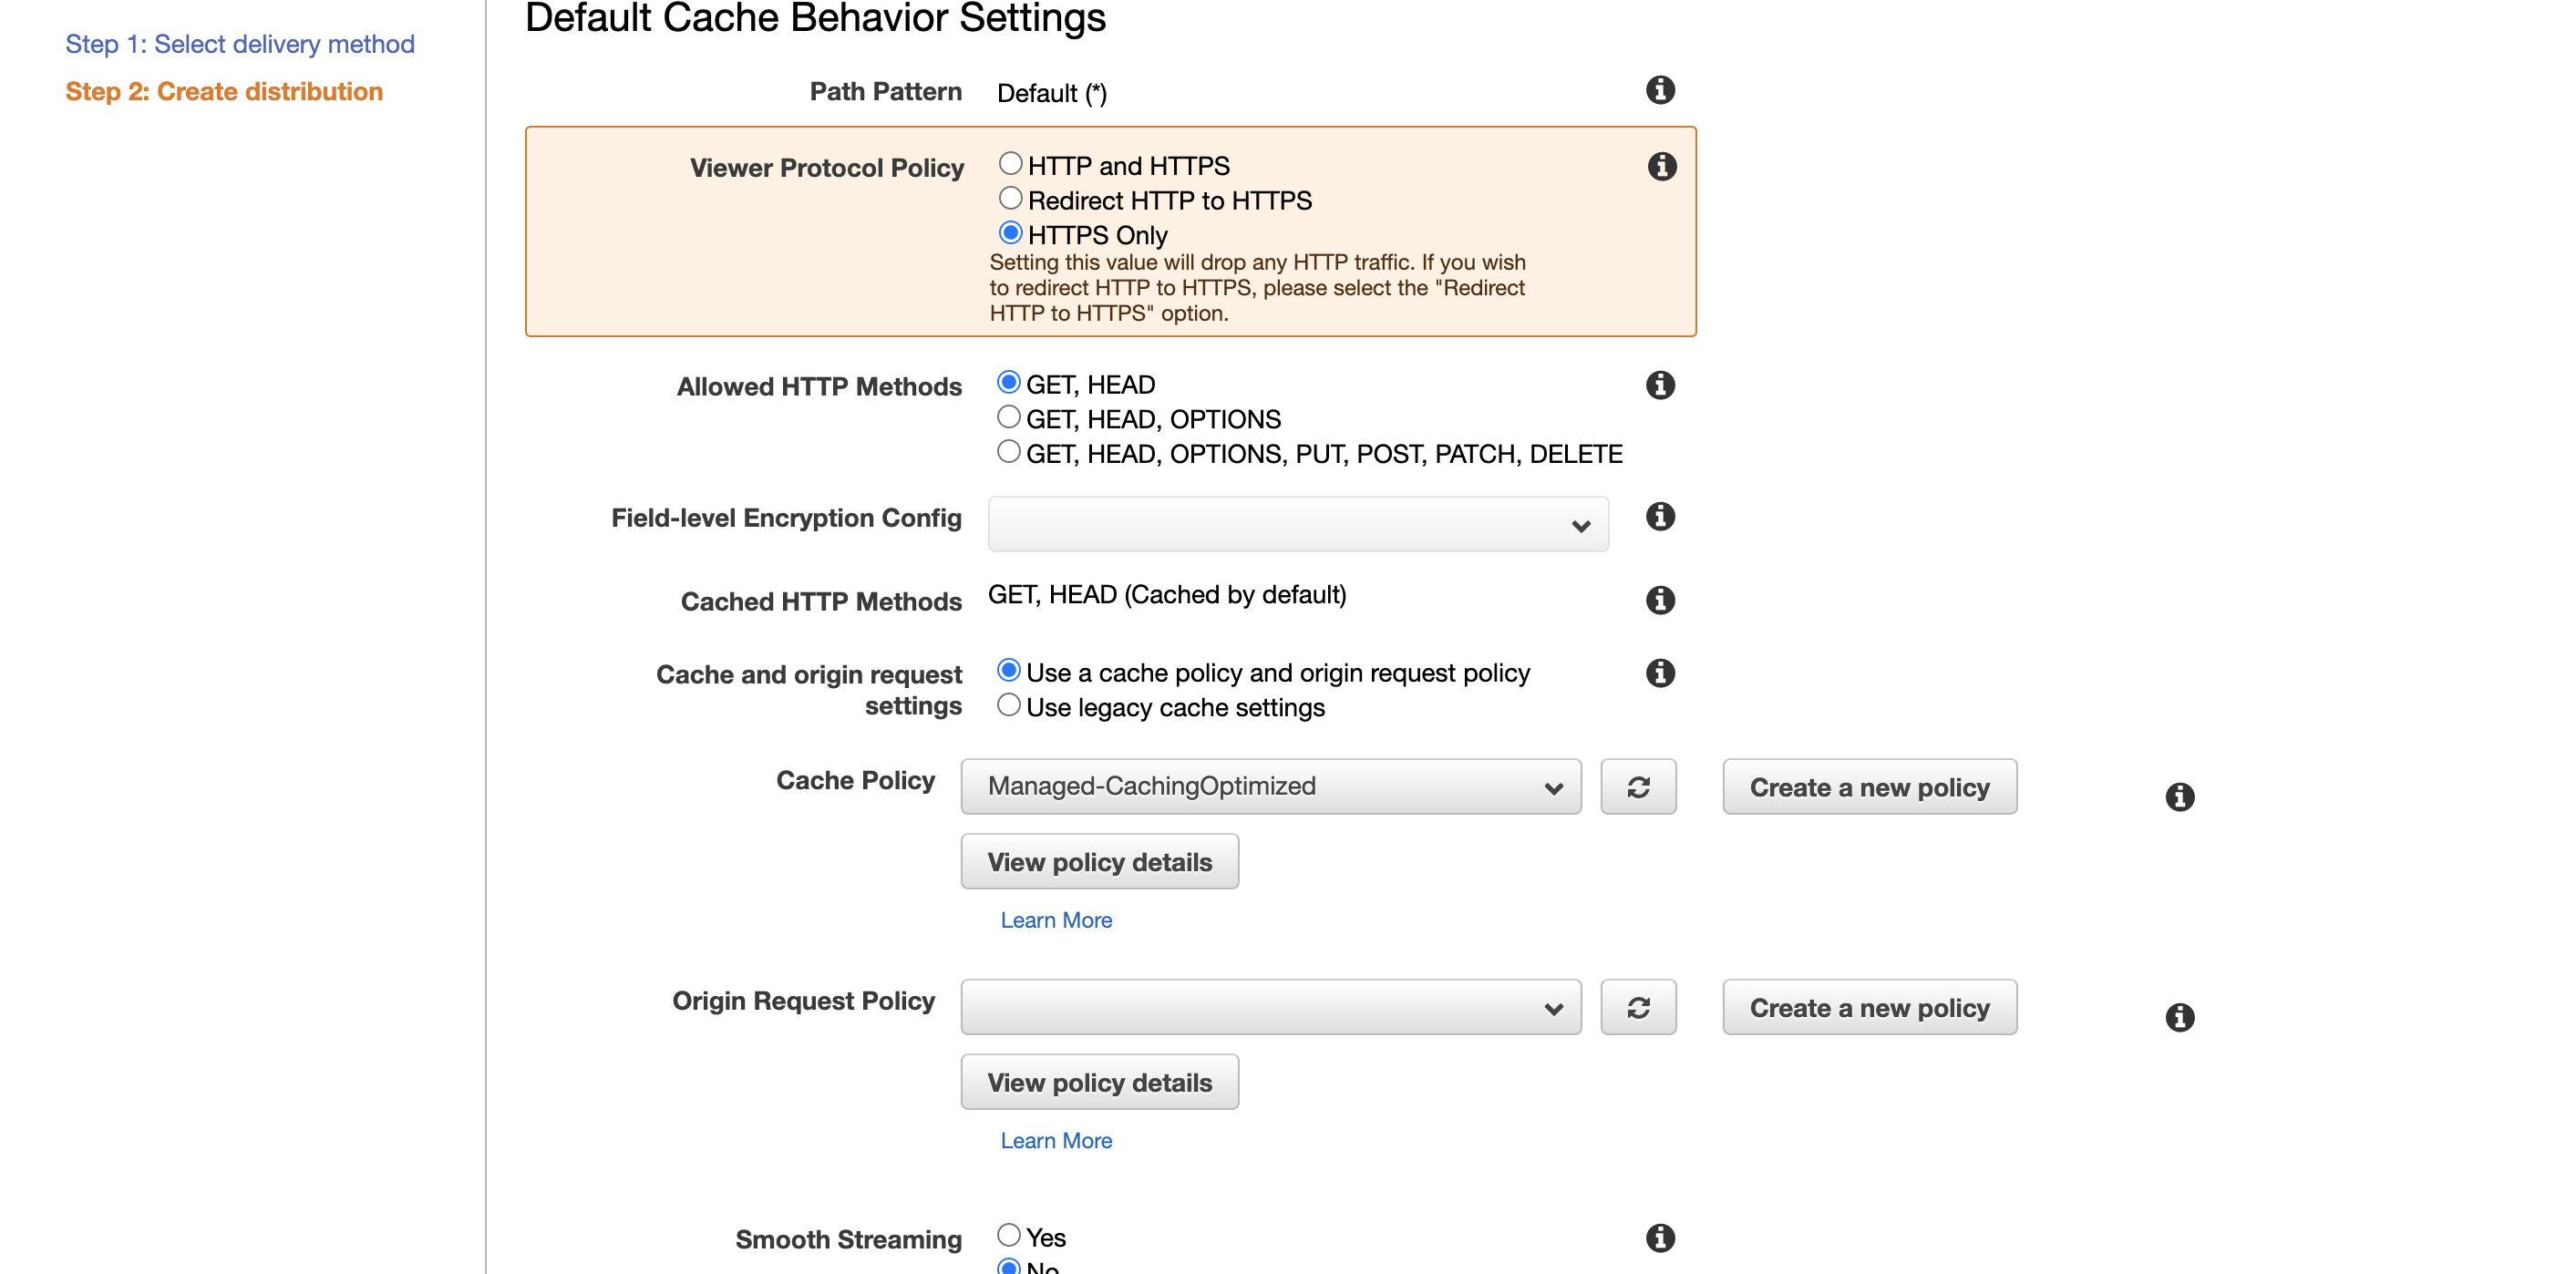Image resolution: width=2576 pixels, height=1274 pixels.
Task: Choose GET, HEAD, OPTIONS allowed methods
Action: (x=1009, y=418)
